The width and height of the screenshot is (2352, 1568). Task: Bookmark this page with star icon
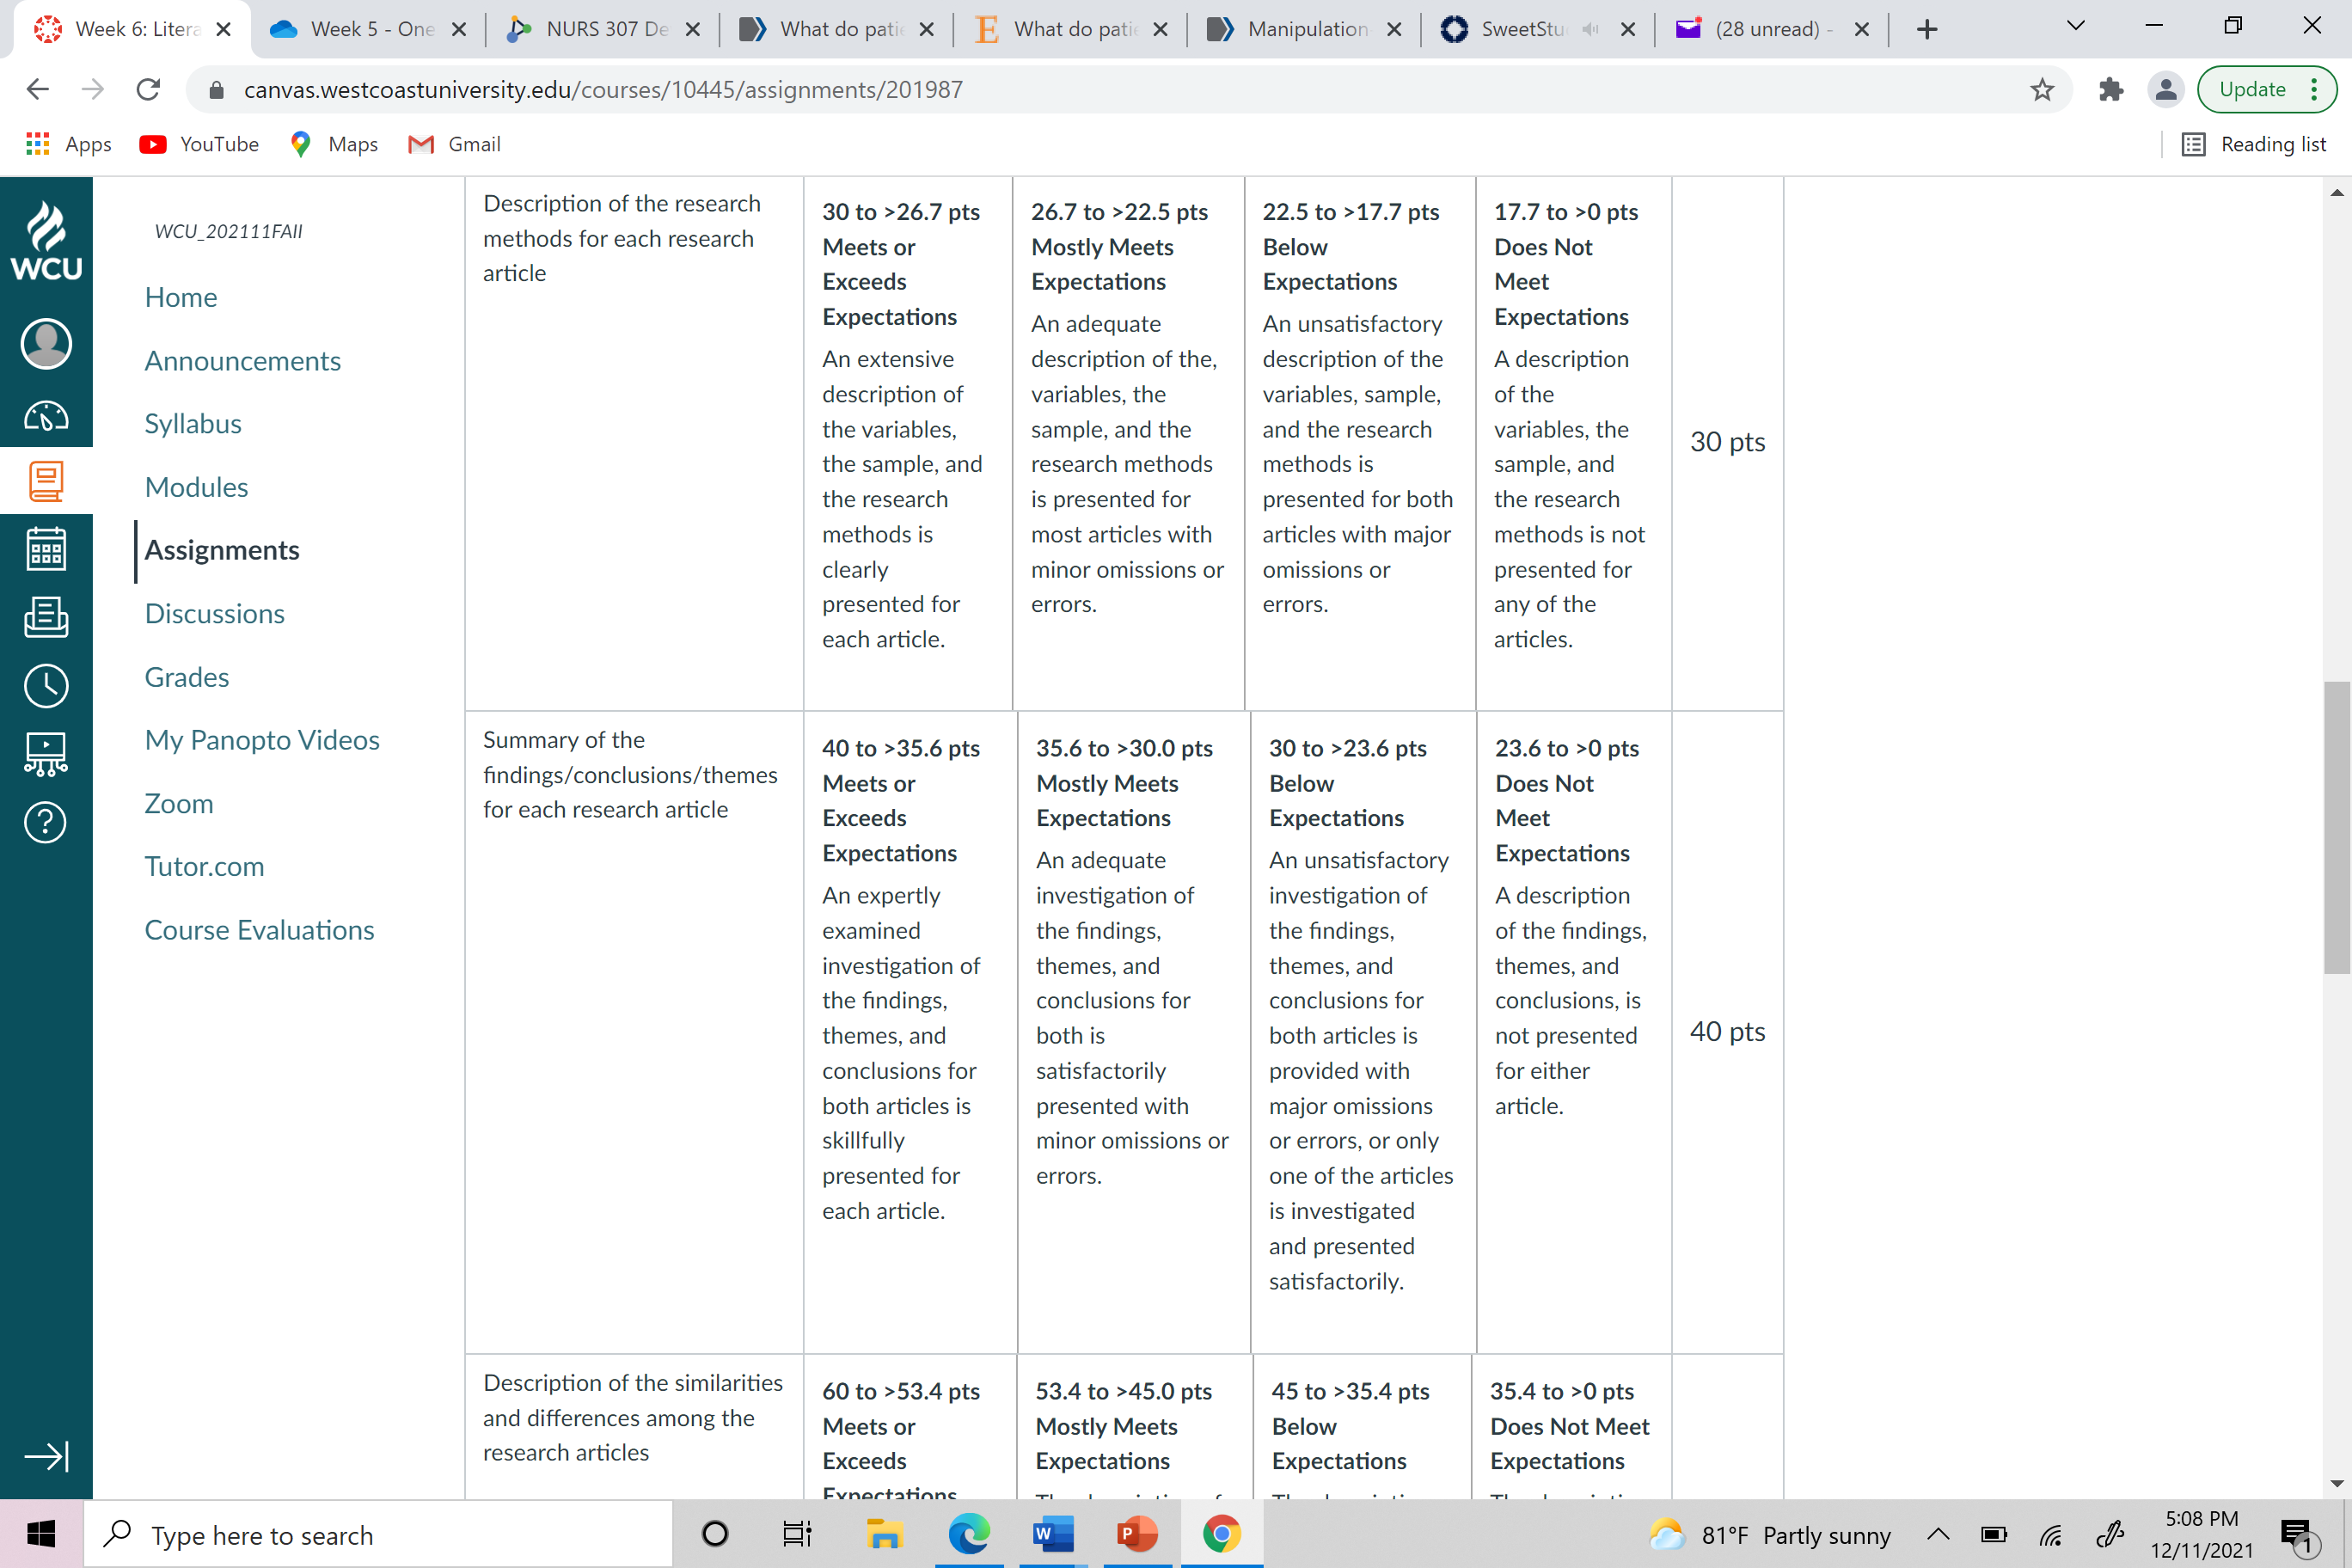[2042, 90]
